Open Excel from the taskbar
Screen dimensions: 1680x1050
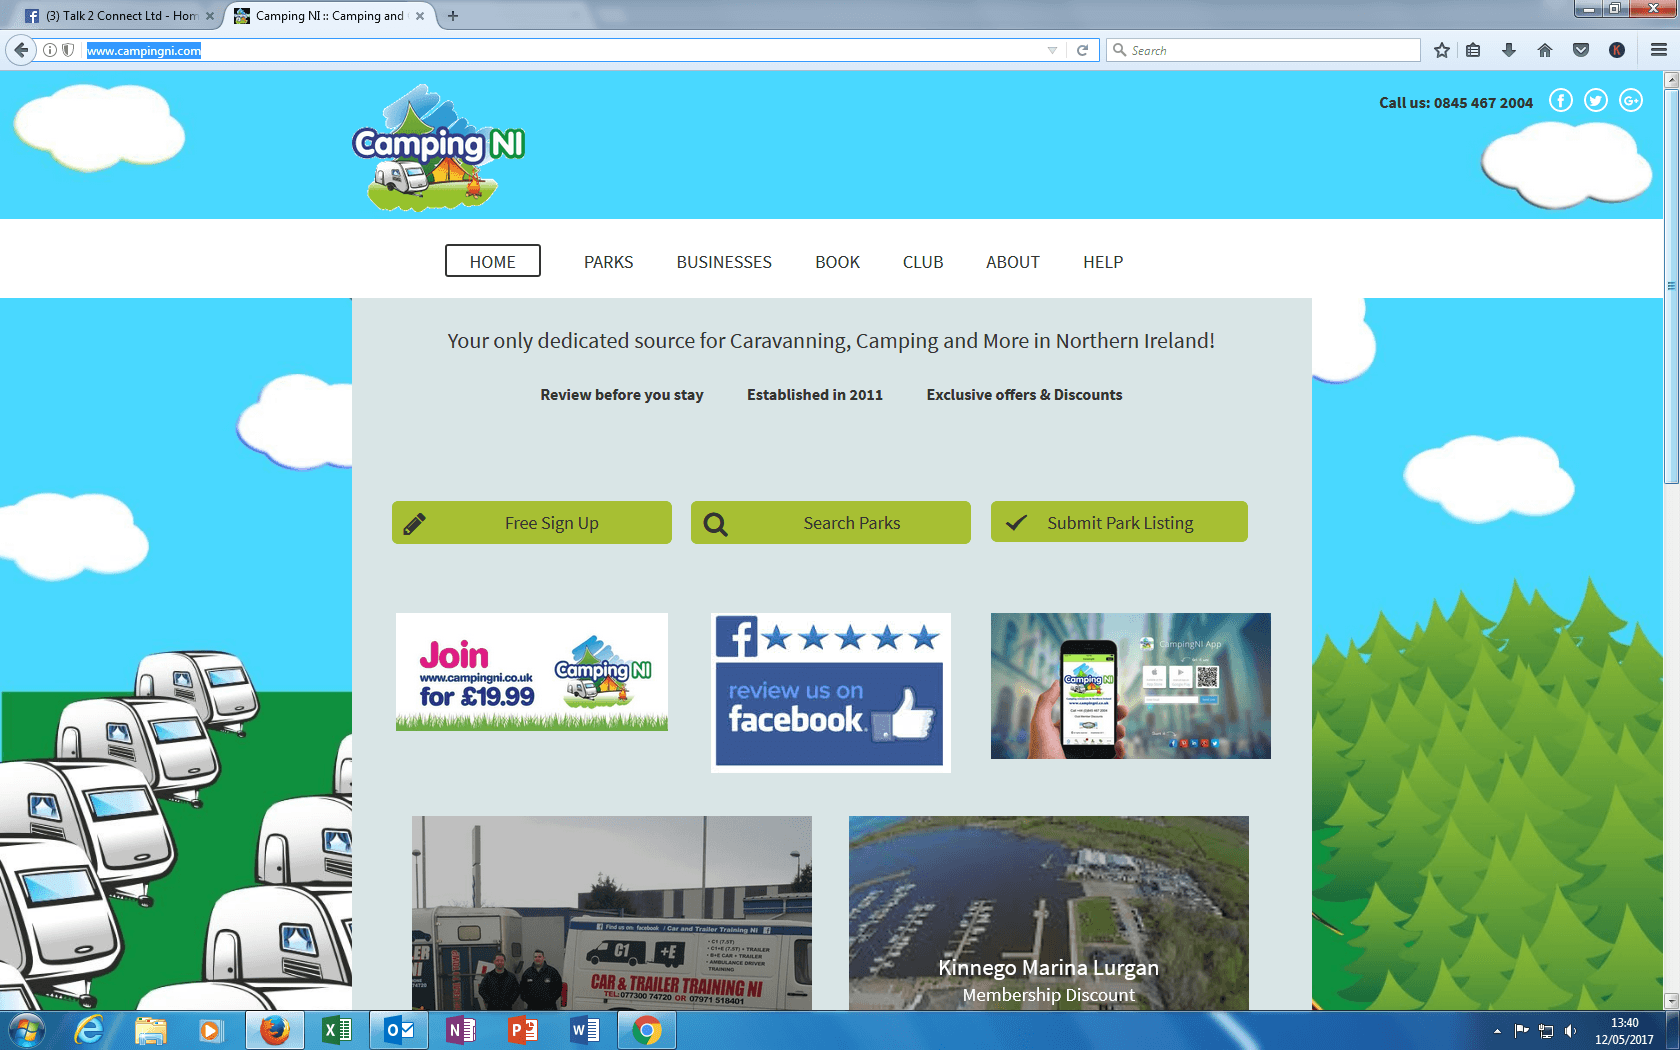[337, 1030]
